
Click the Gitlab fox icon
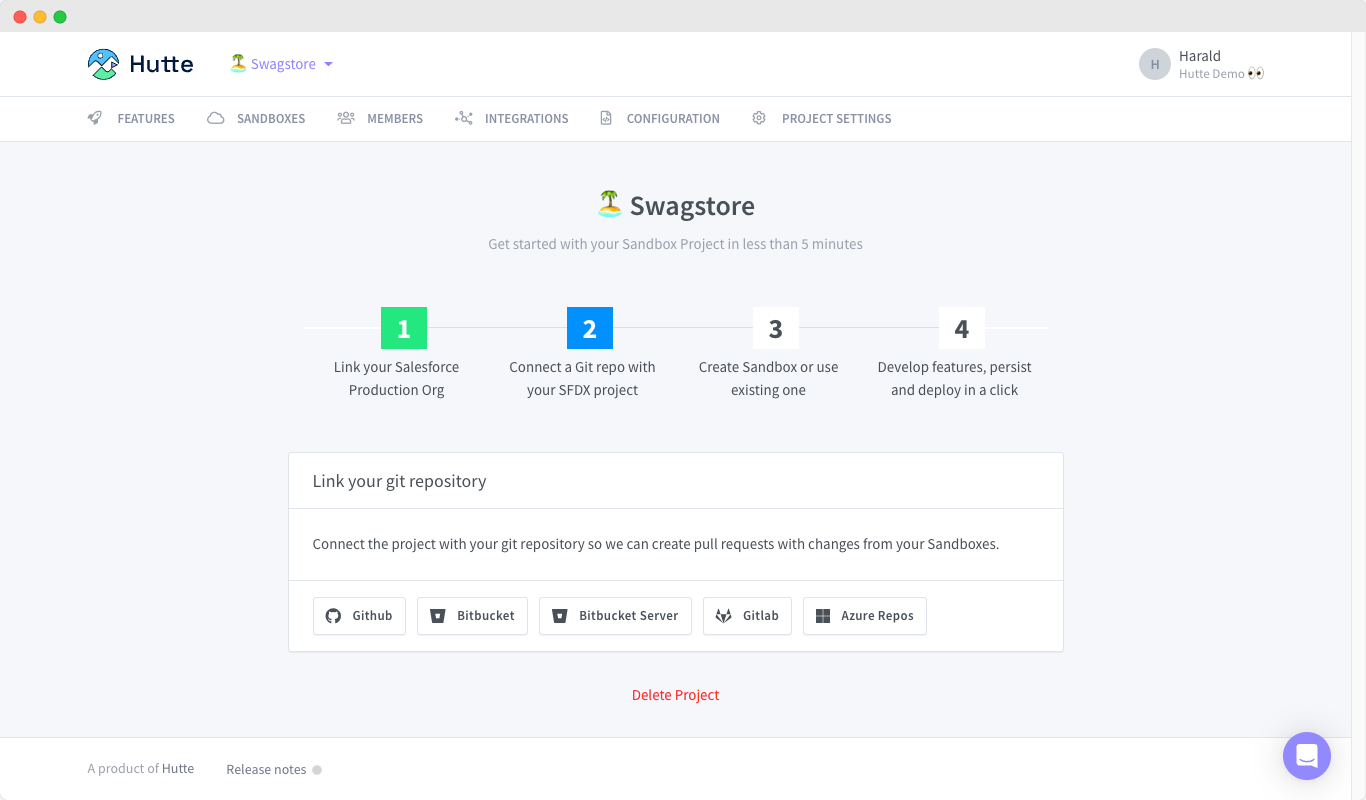(724, 616)
